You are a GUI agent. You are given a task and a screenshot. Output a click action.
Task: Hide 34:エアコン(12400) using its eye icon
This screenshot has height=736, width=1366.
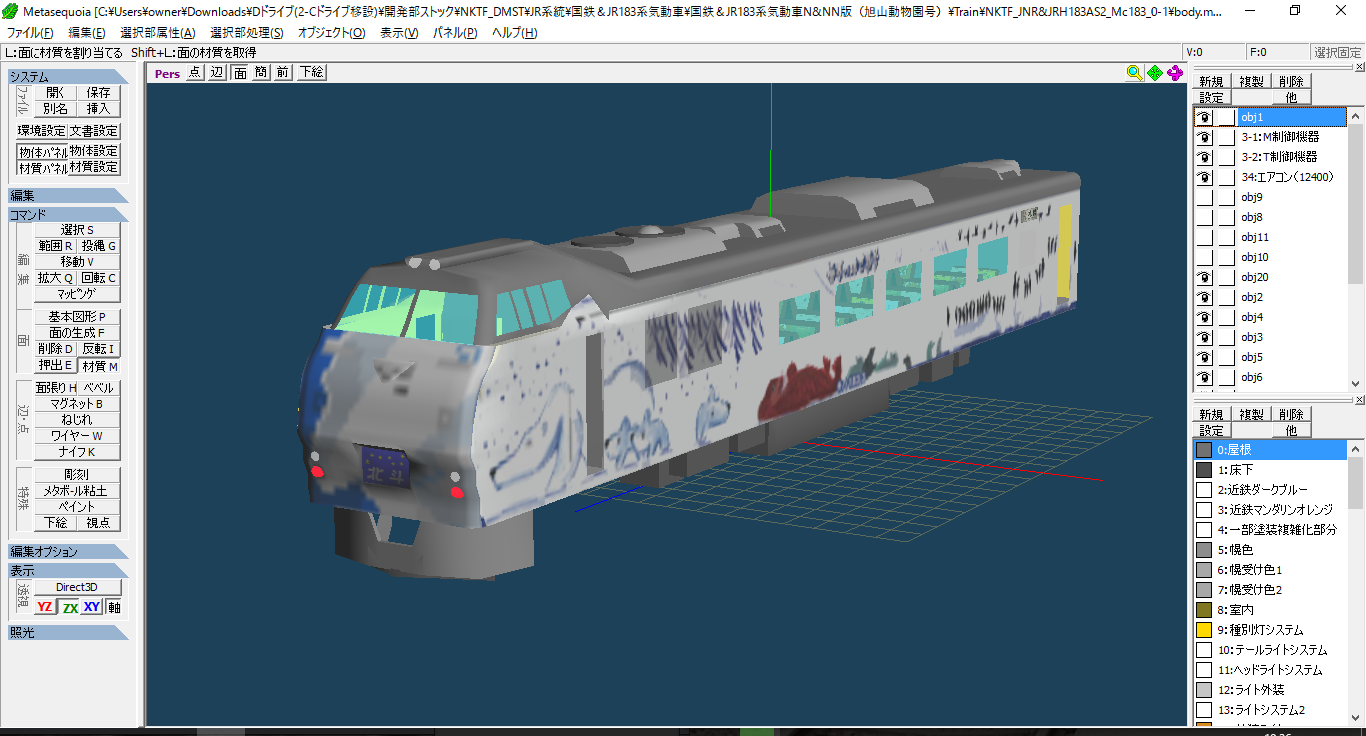(1204, 177)
